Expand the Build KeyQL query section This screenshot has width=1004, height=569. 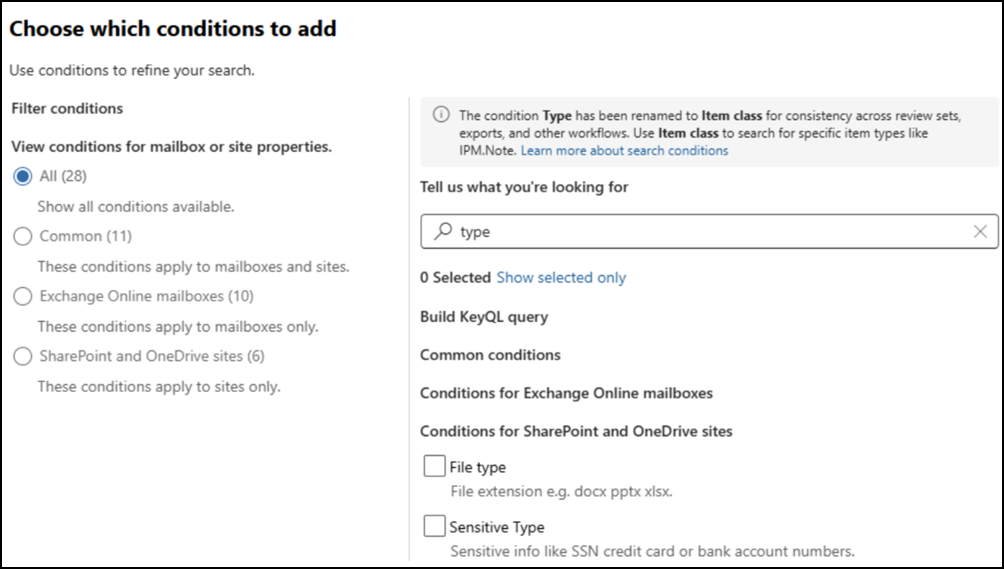(484, 317)
